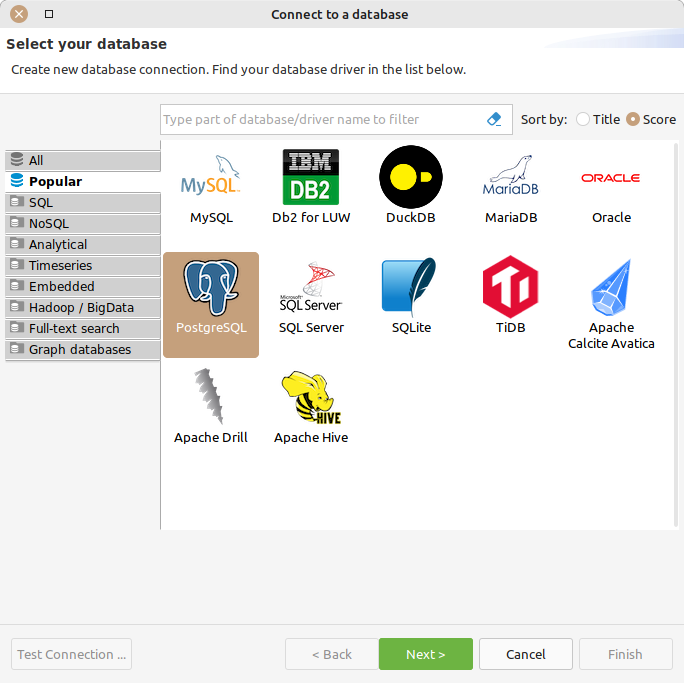
Task: Click the Next button
Action: pyautogui.click(x=425, y=654)
